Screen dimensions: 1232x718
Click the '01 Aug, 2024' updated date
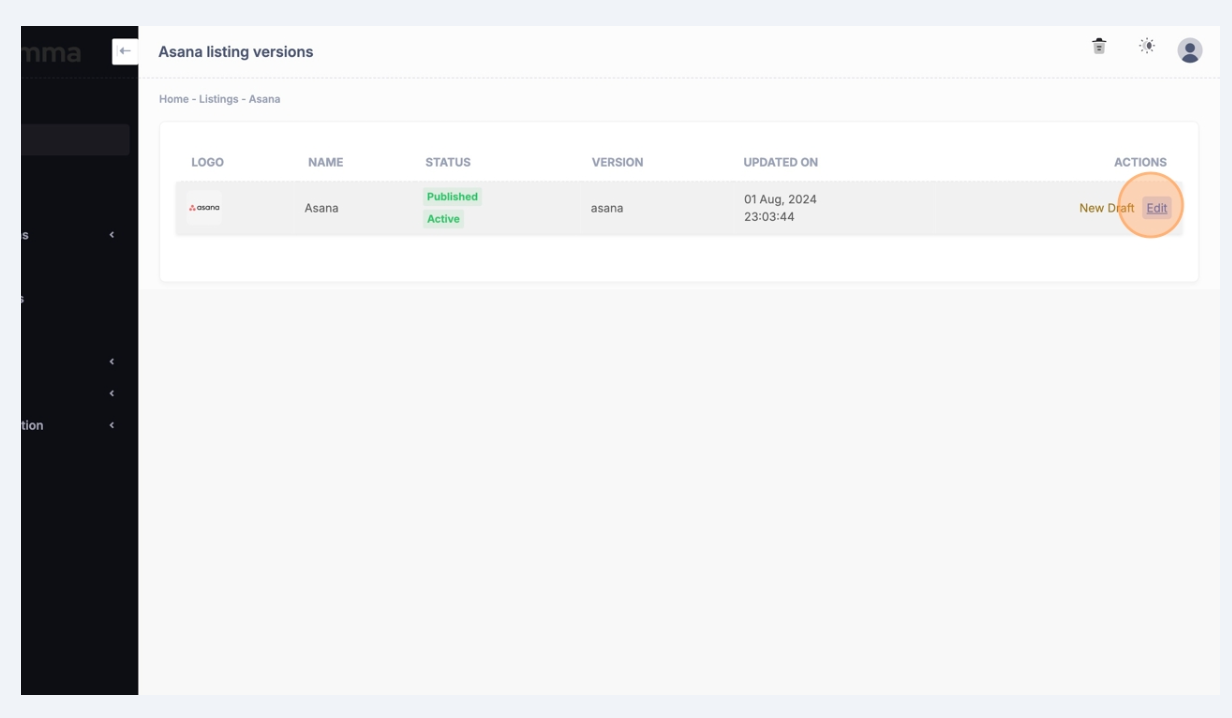click(x=780, y=199)
